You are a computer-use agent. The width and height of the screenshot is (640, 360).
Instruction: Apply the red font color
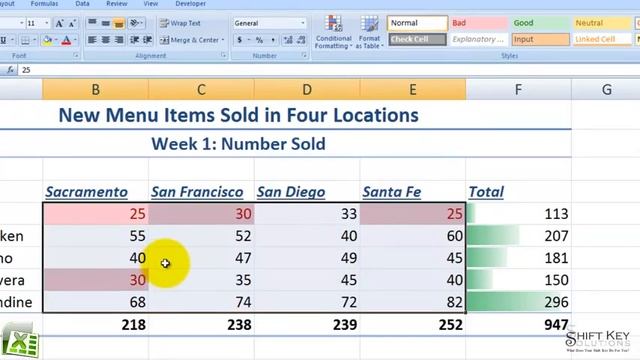(66, 40)
